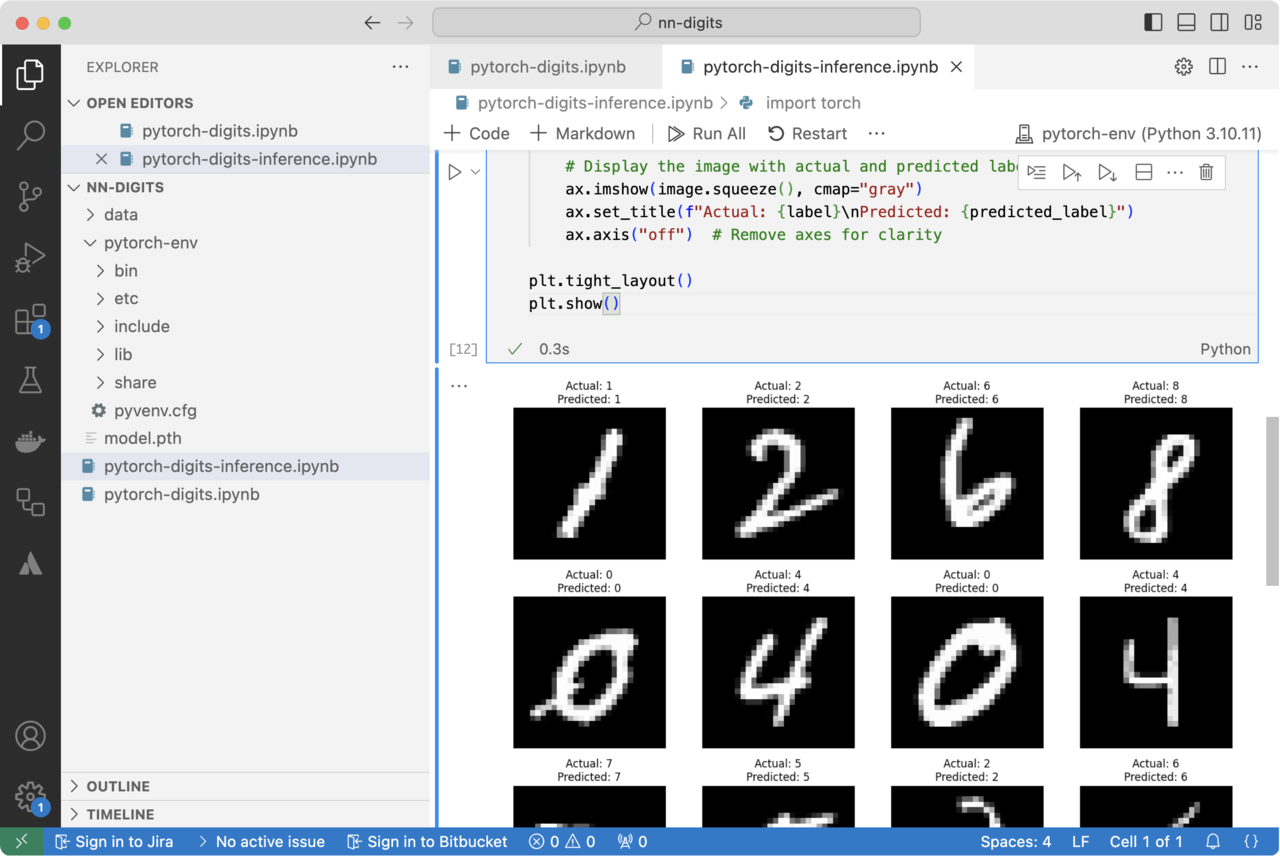Open the Extensions view
Image resolution: width=1280 pixels, height=856 pixels.
[30, 320]
